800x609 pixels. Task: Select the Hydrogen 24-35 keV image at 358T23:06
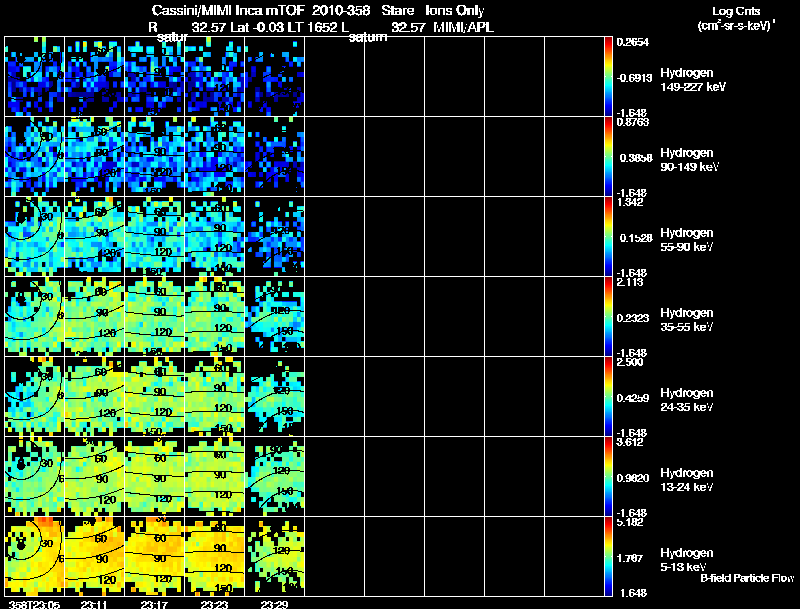click(35, 397)
